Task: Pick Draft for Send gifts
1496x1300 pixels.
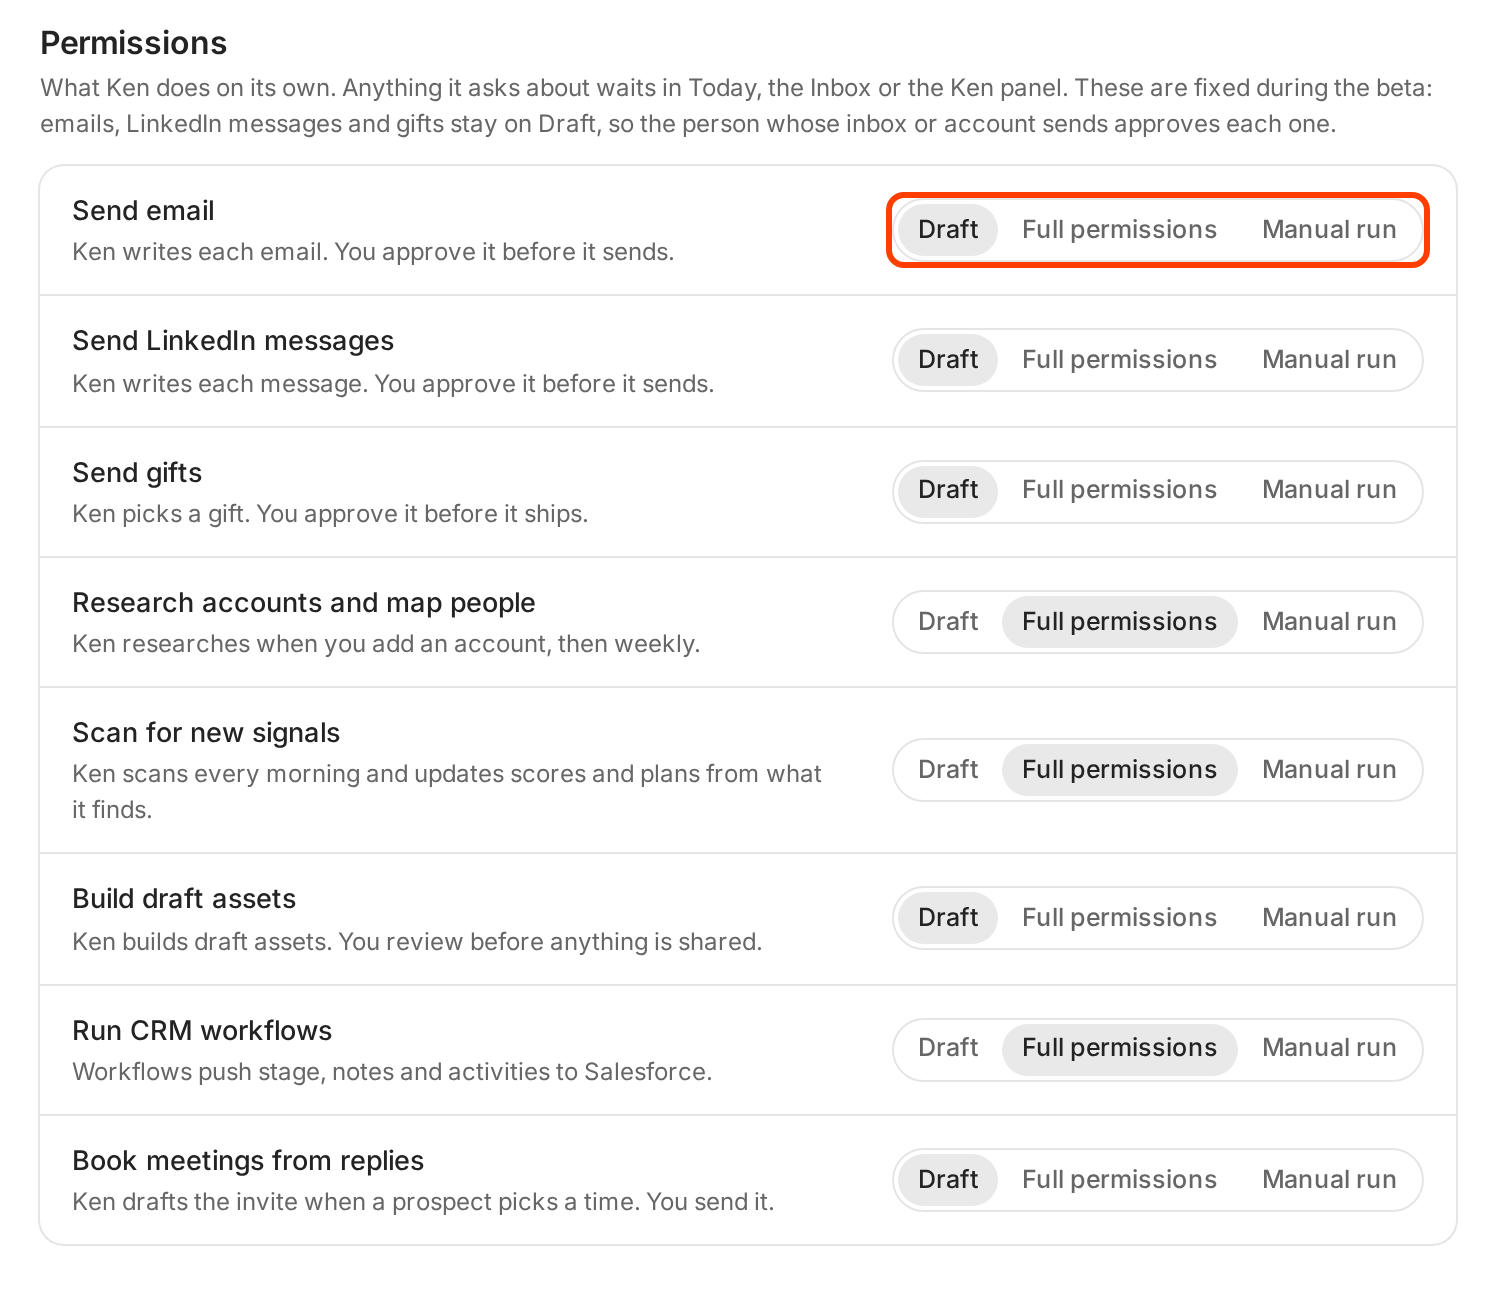Action: (948, 490)
